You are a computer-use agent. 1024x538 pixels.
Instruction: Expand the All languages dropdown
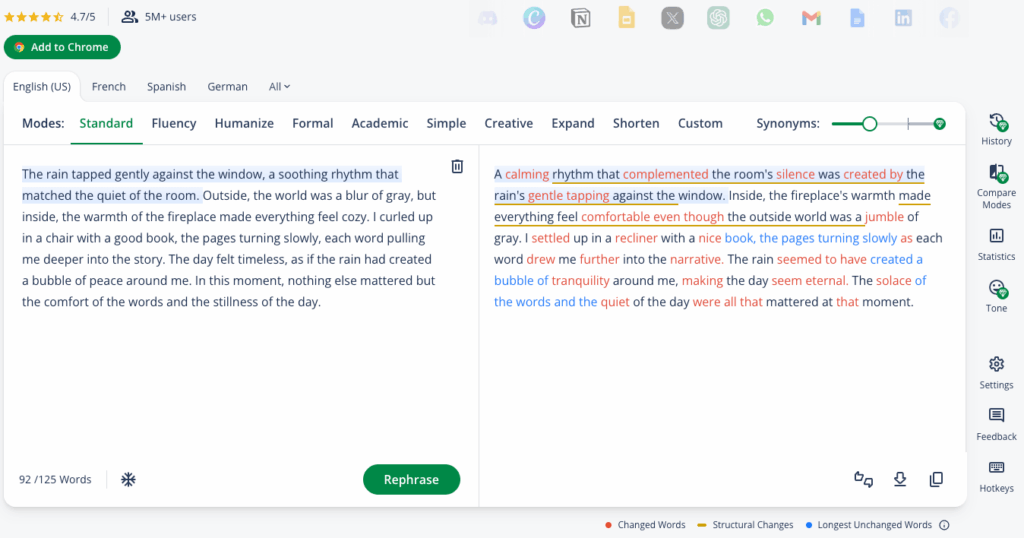[x=279, y=86]
